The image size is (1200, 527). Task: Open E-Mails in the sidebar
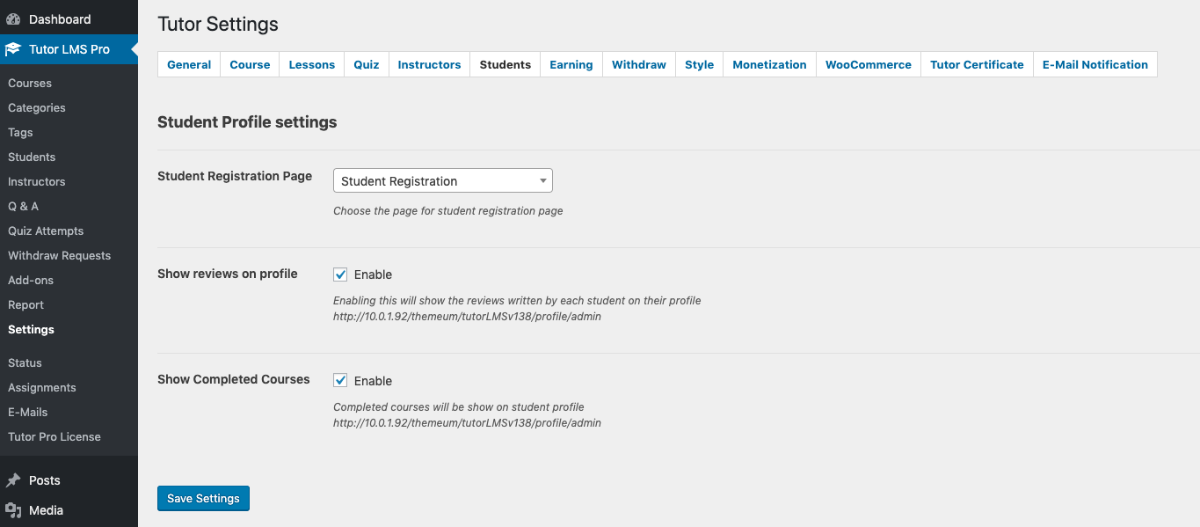[28, 412]
